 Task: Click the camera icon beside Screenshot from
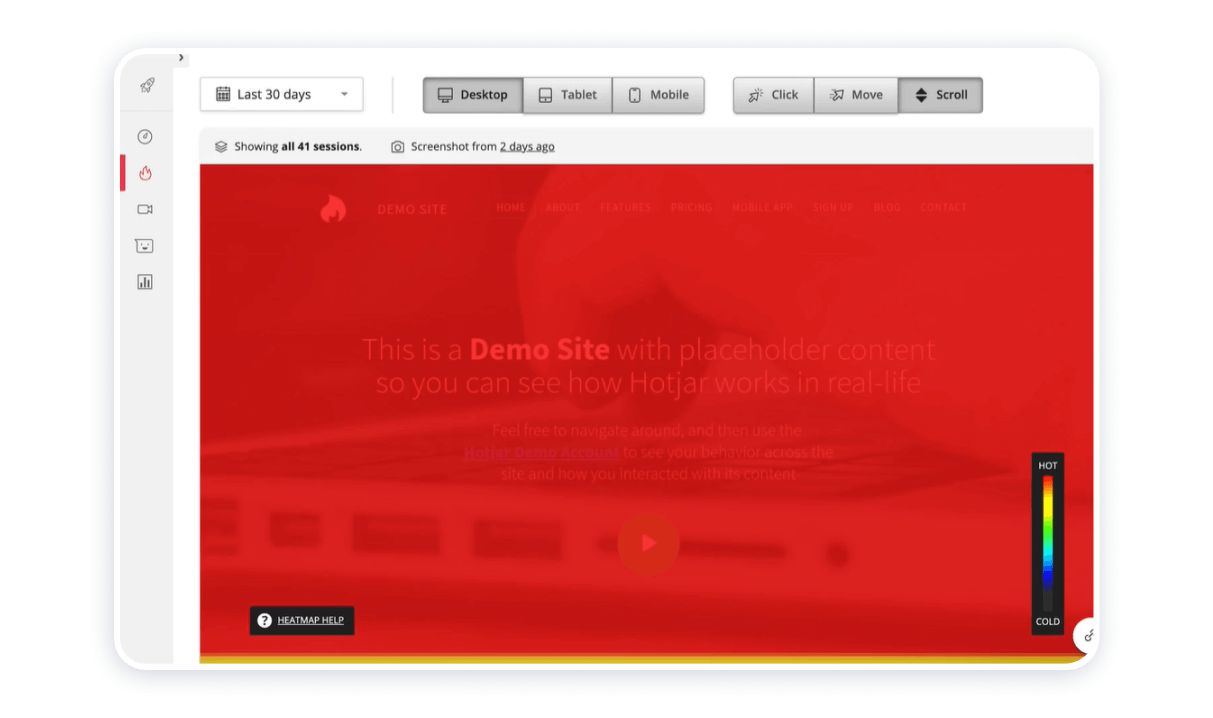coord(397,146)
